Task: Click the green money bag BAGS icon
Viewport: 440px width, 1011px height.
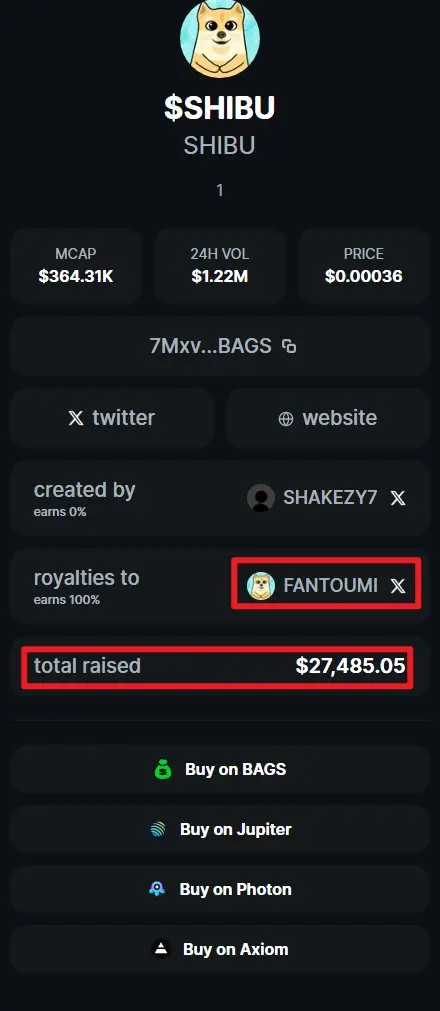Action: [163, 769]
